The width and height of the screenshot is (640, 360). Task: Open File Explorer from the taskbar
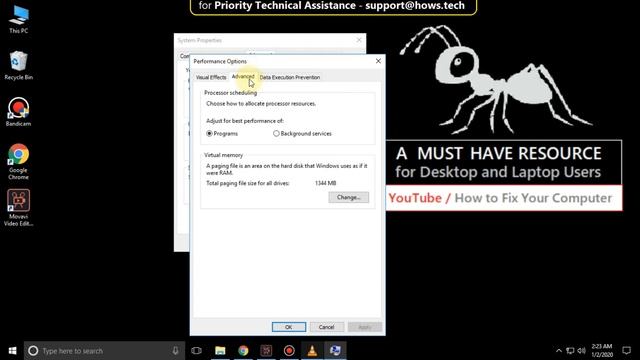(220, 351)
